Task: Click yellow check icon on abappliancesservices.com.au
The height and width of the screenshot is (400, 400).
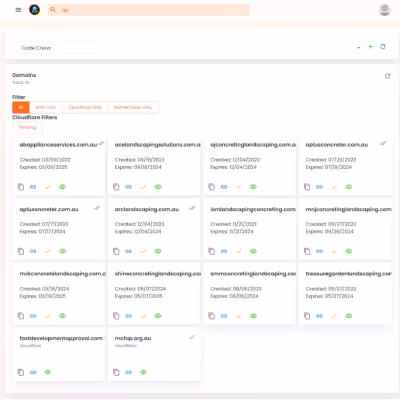Action: pyautogui.click(x=48, y=187)
